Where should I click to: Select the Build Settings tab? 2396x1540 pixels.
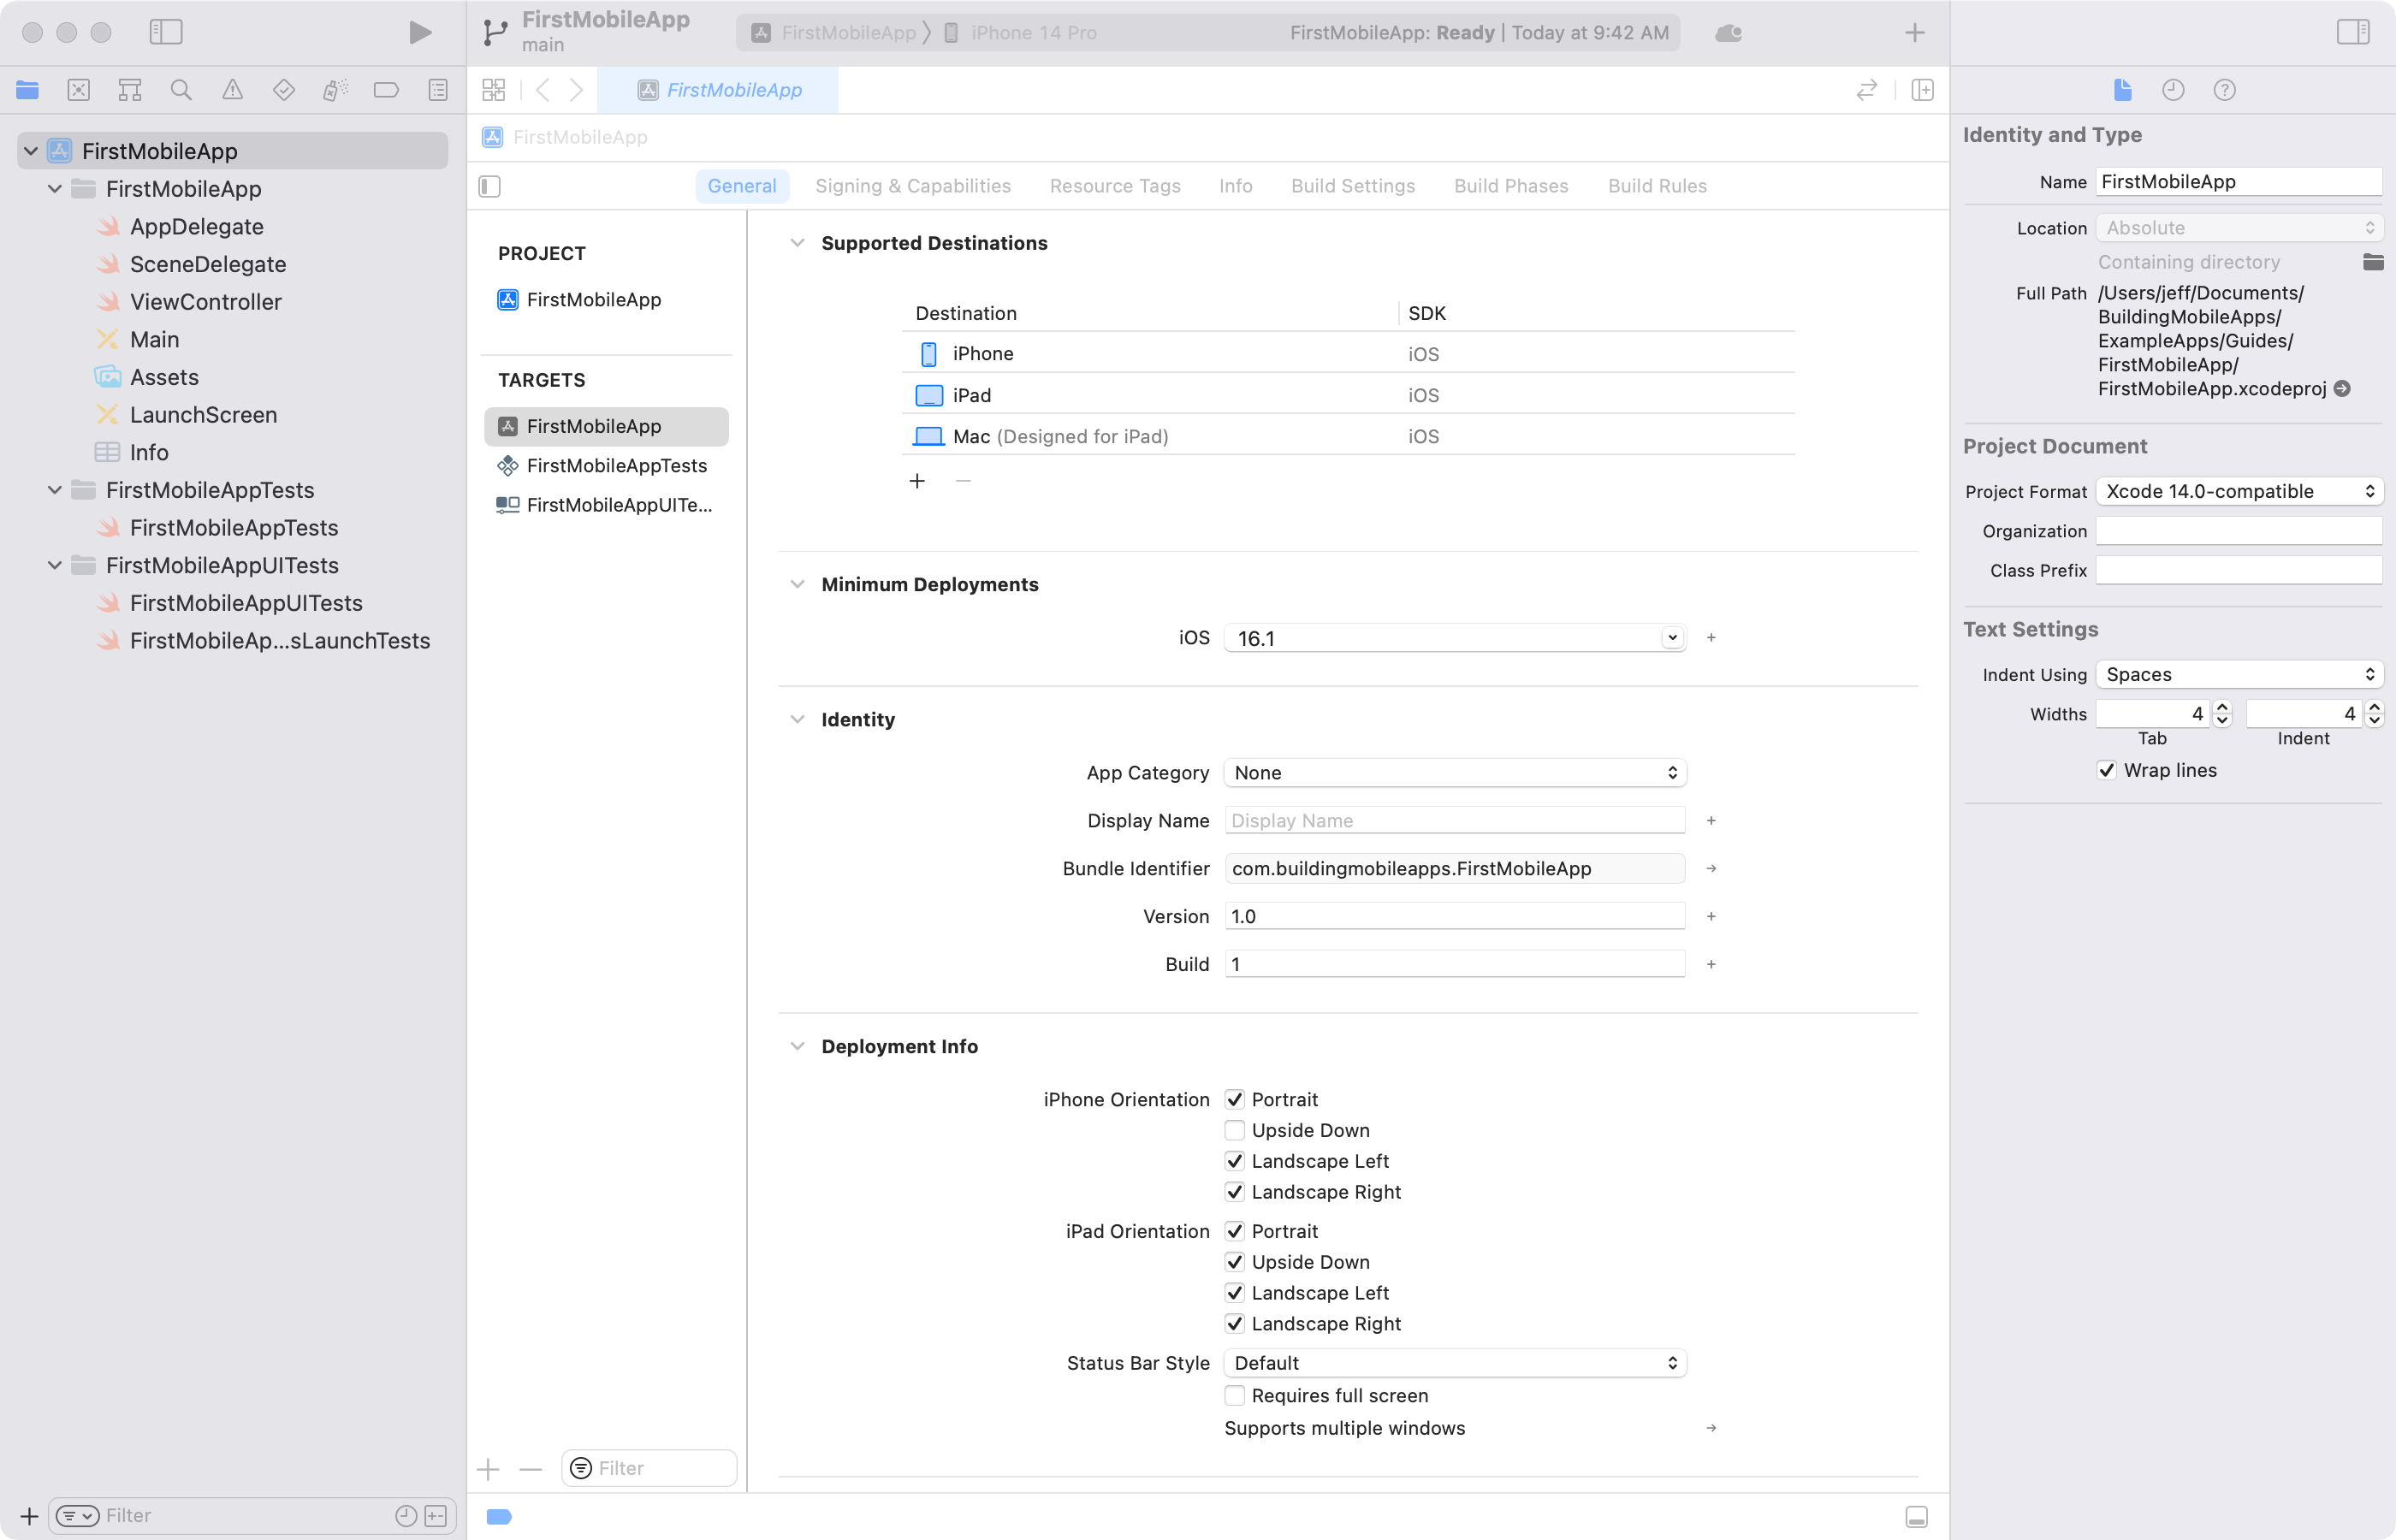[1355, 187]
